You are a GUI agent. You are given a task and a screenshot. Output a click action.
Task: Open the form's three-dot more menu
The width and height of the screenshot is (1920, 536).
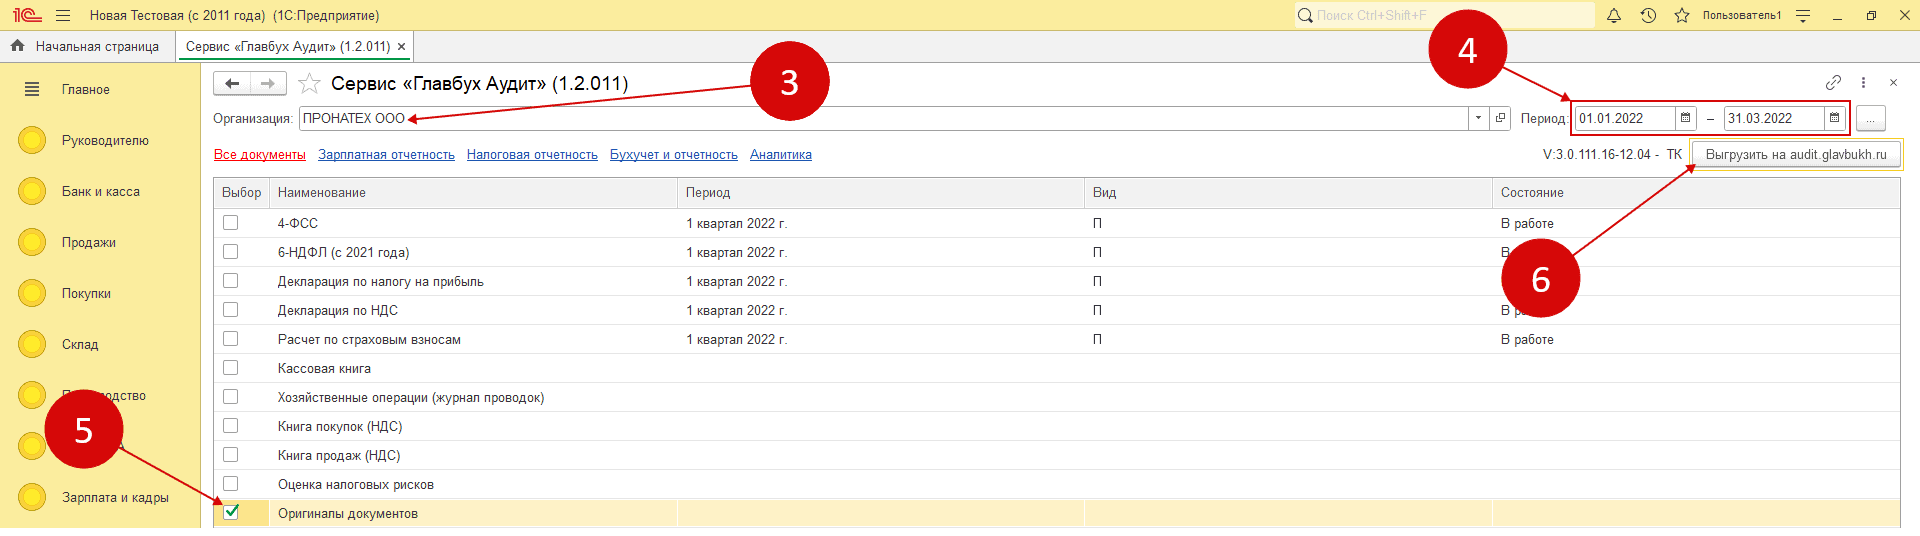1863,83
